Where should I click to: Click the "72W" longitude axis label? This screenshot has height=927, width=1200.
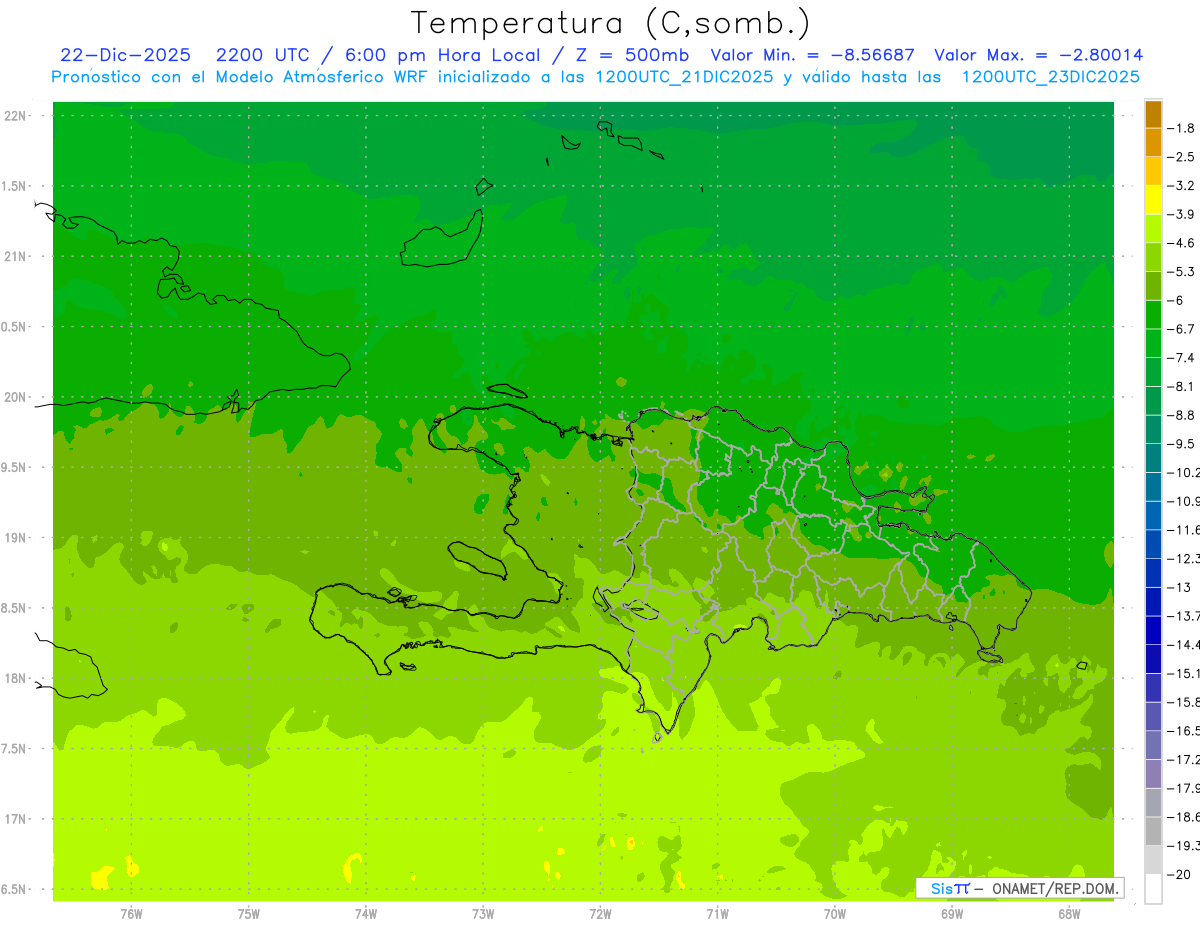(600, 913)
